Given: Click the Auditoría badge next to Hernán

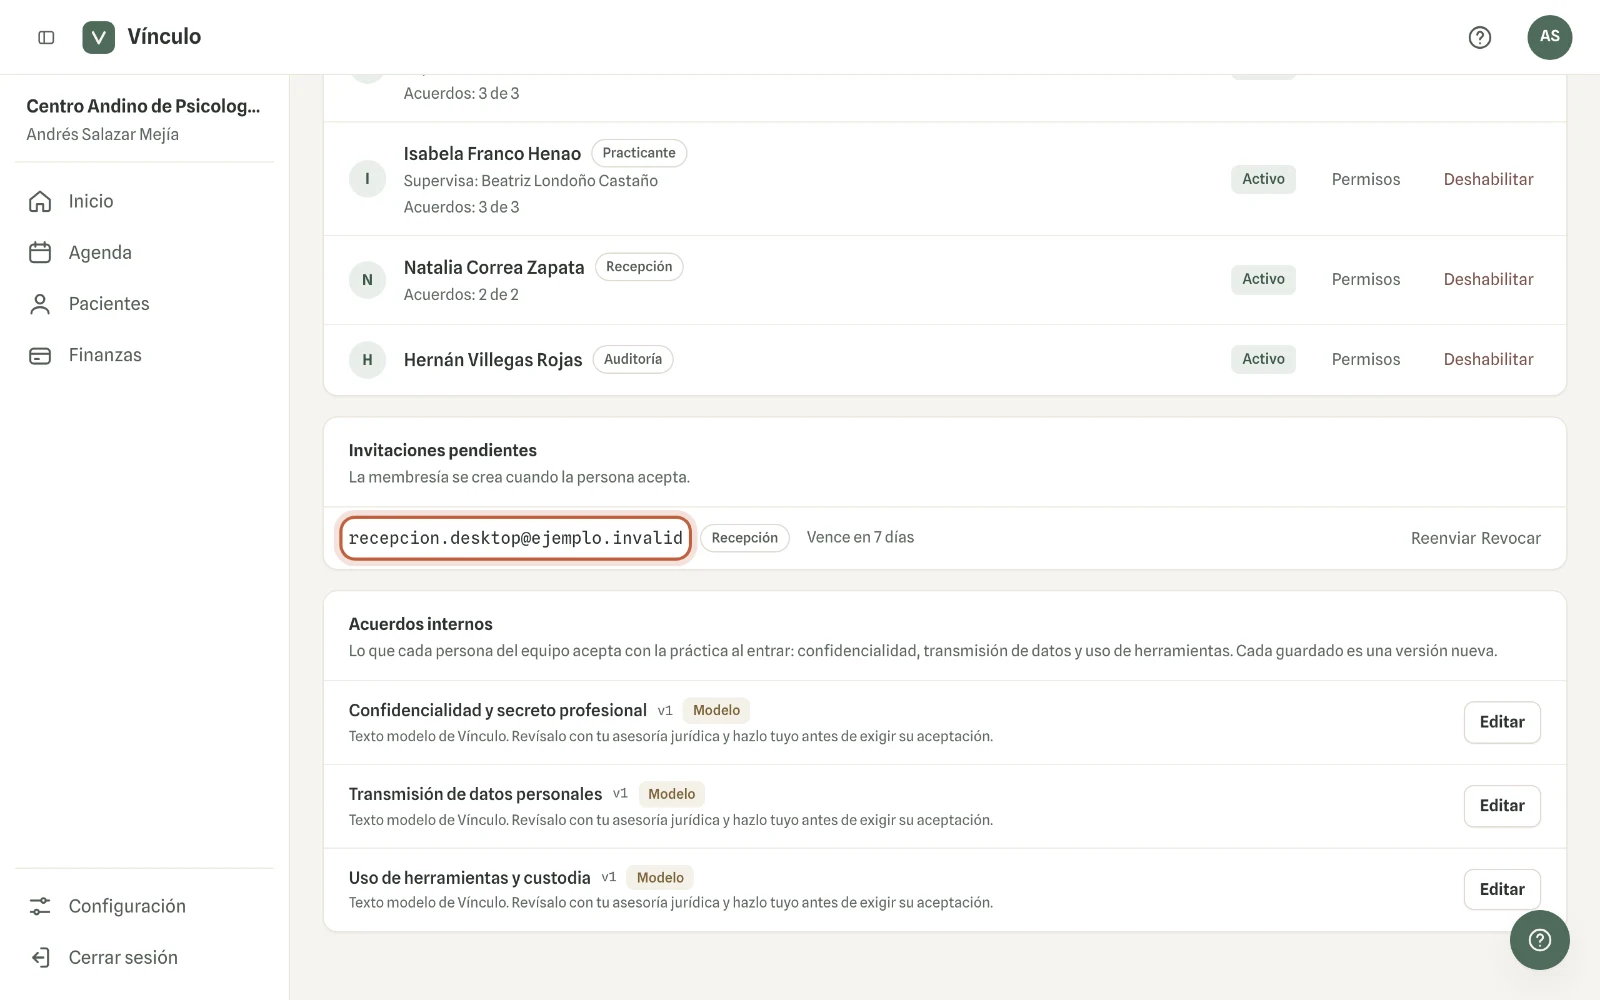Looking at the screenshot, I should [633, 359].
